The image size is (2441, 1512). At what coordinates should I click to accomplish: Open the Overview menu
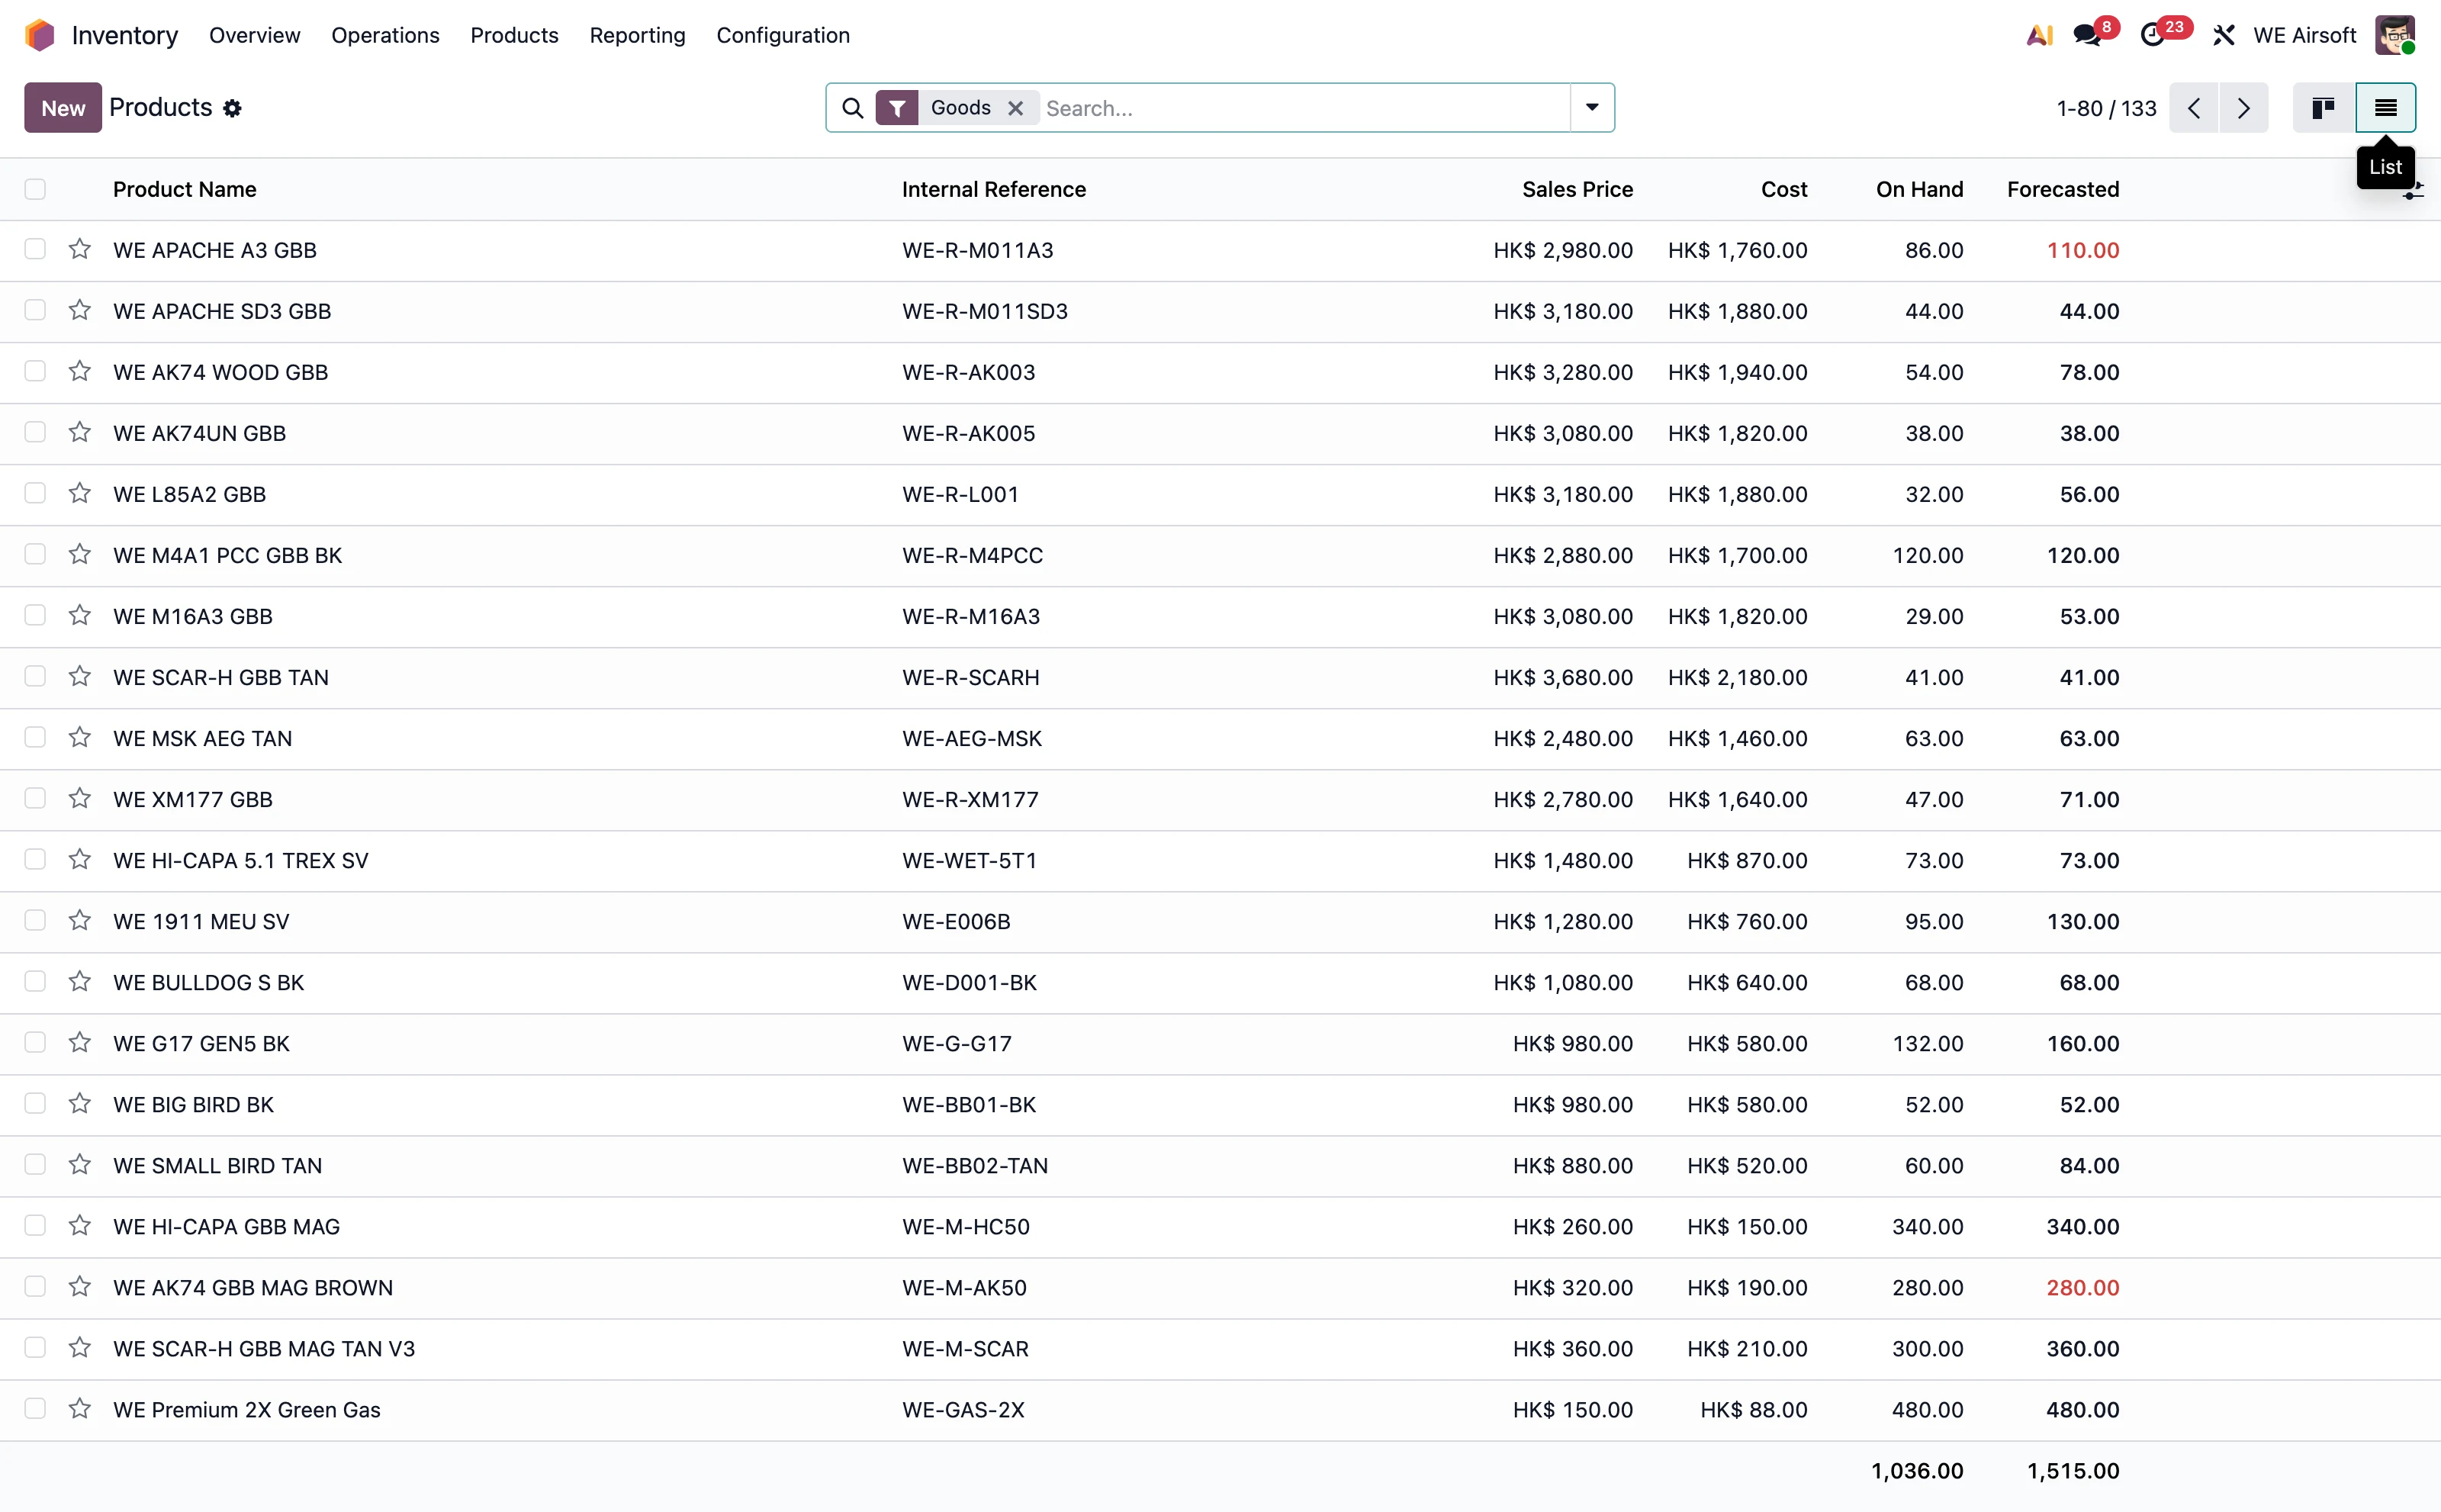click(254, 35)
